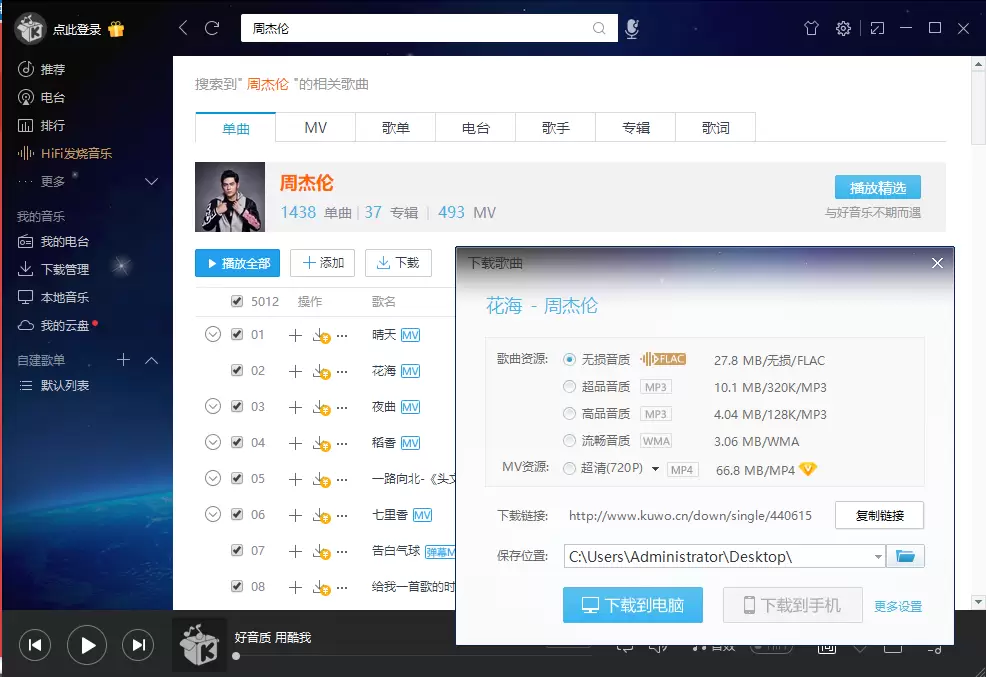Open the skin (shirt) icon
The height and width of the screenshot is (677, 986).
pyautogui.click(x=811, y=28)
